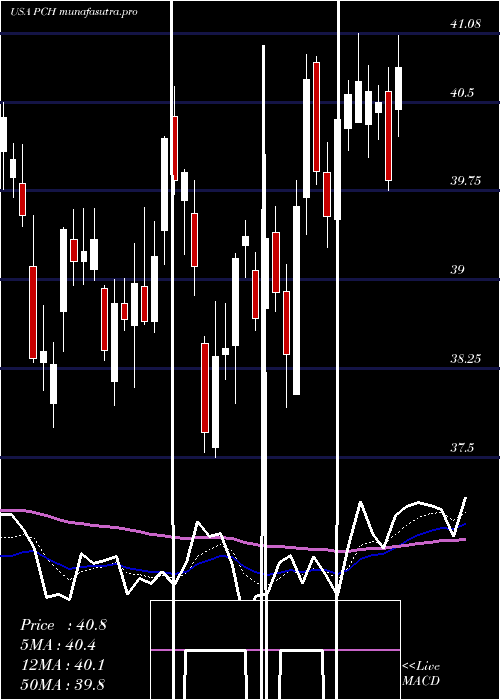Click the 38.25 price axis label
This screenshot has width=500, height=700.
[466, 358]
